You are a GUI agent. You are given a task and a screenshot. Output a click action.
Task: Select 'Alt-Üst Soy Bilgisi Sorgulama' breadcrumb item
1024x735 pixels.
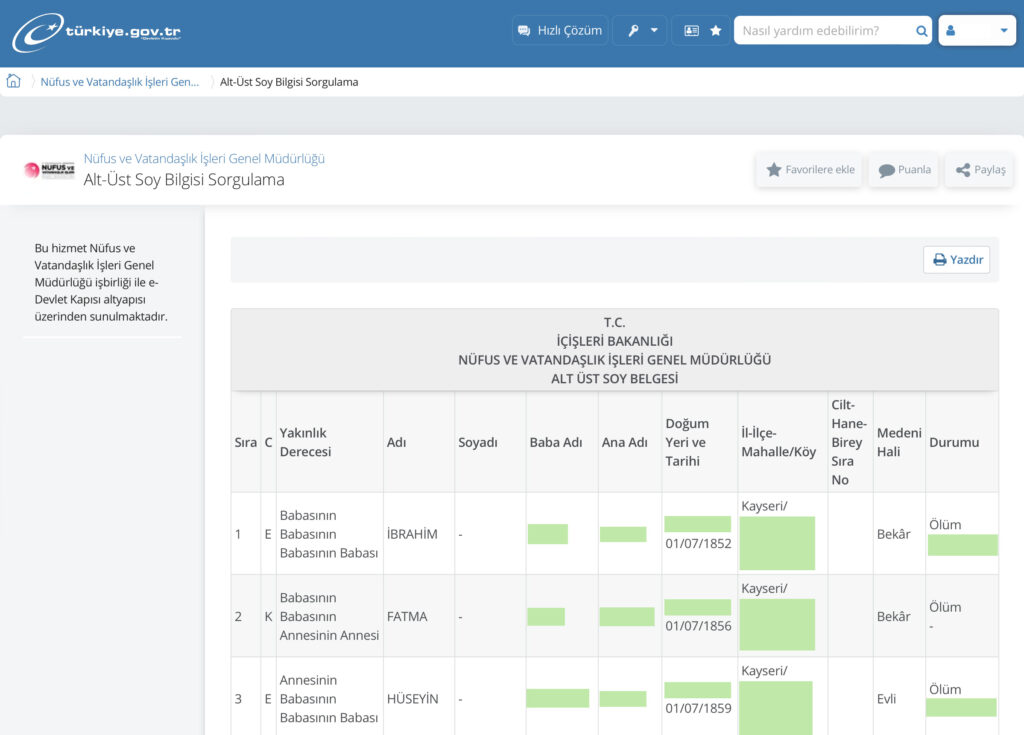(x=289, y=82)
